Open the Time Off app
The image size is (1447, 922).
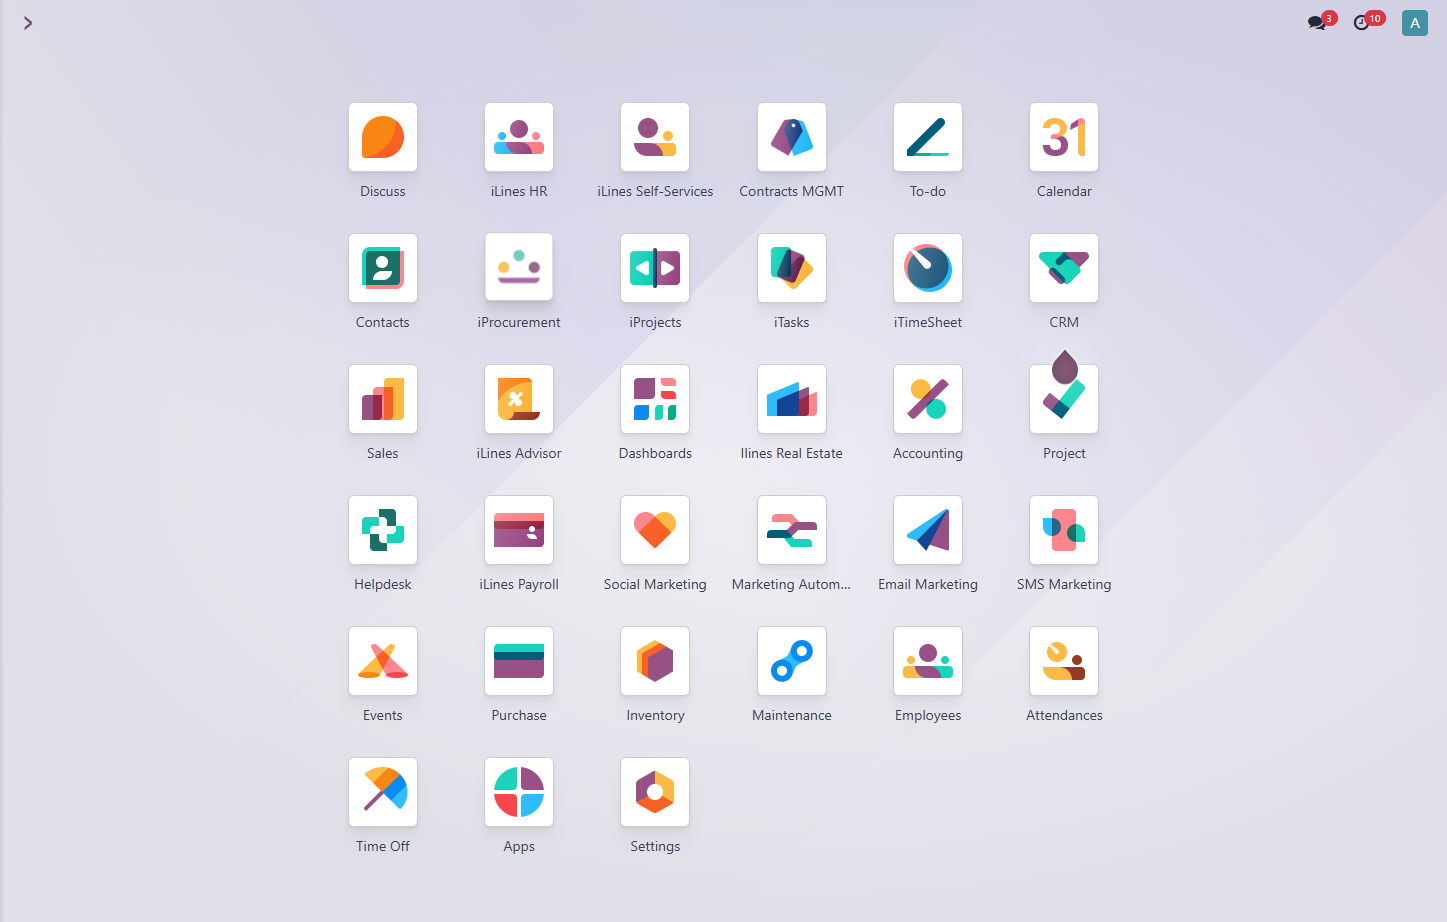[383, 792]
